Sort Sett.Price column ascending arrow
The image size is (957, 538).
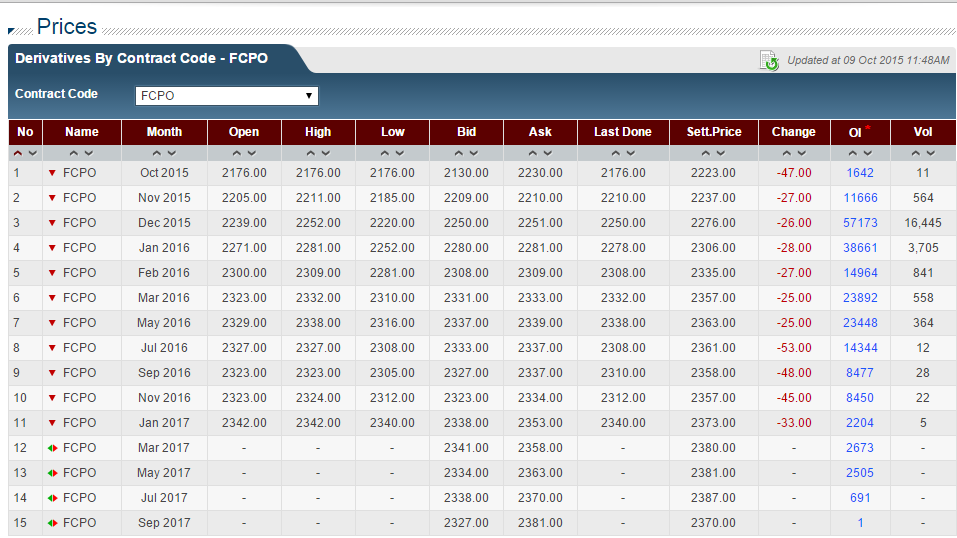tap(706, 153)
